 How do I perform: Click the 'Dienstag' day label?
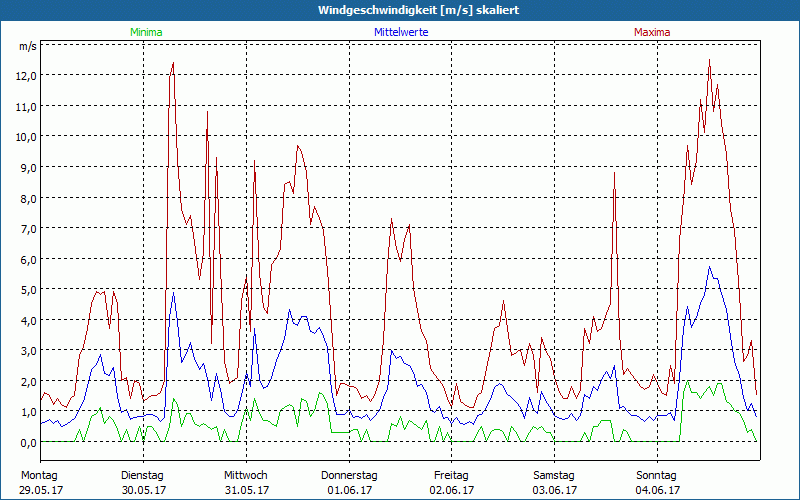(142, 476)
